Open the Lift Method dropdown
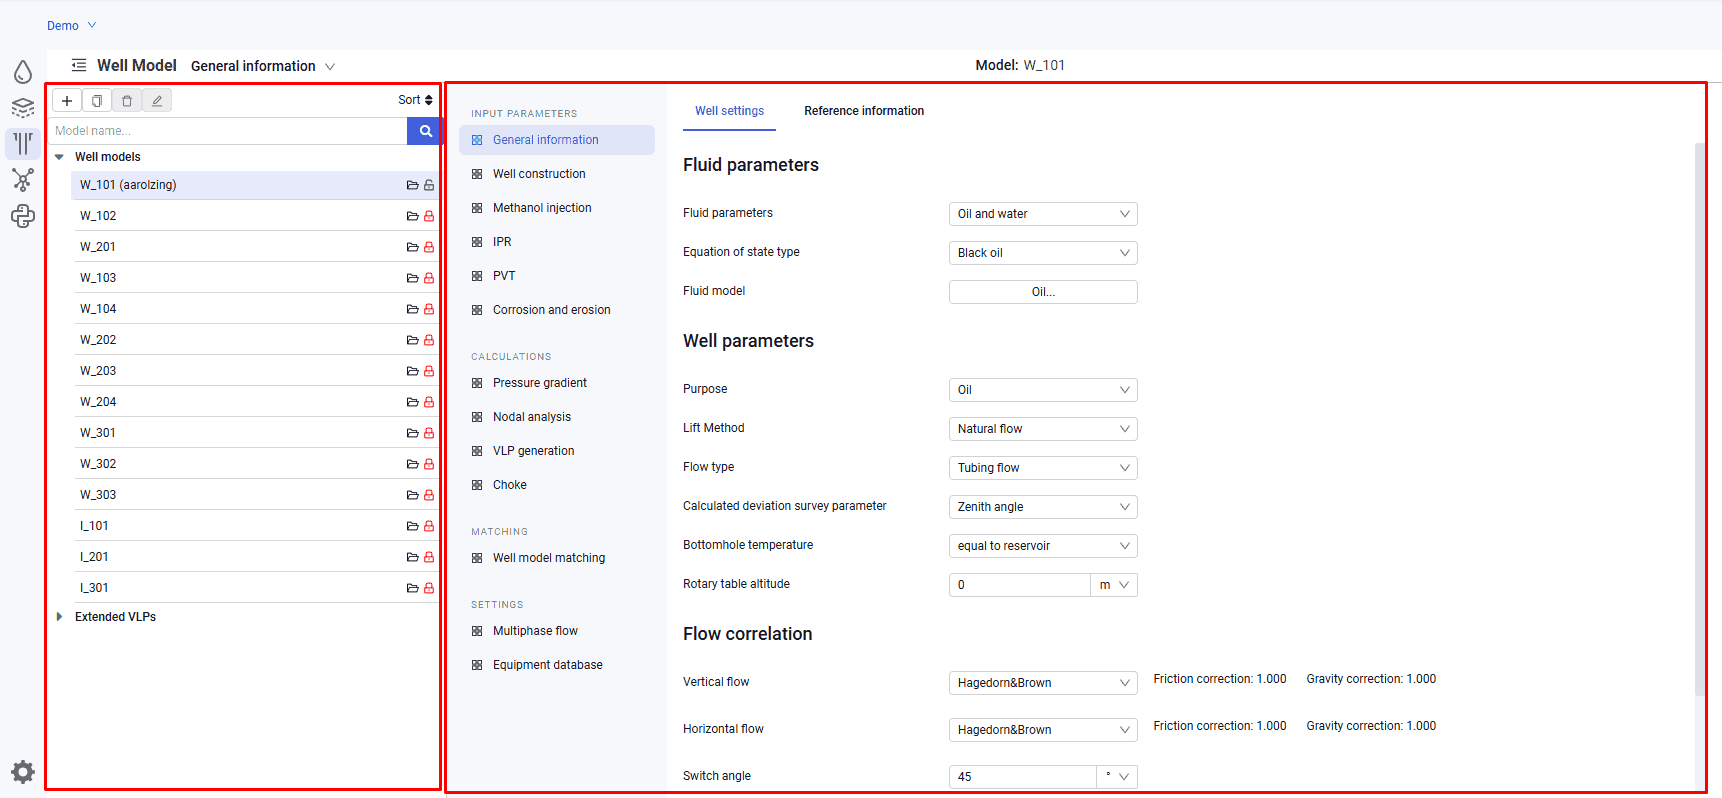 pos(1043,429)
